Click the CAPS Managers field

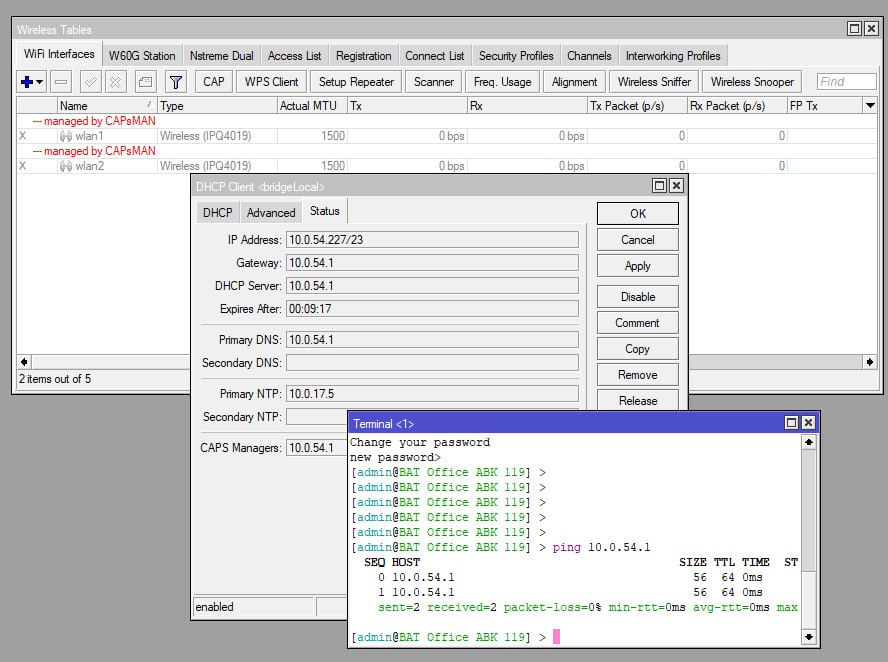317,448
